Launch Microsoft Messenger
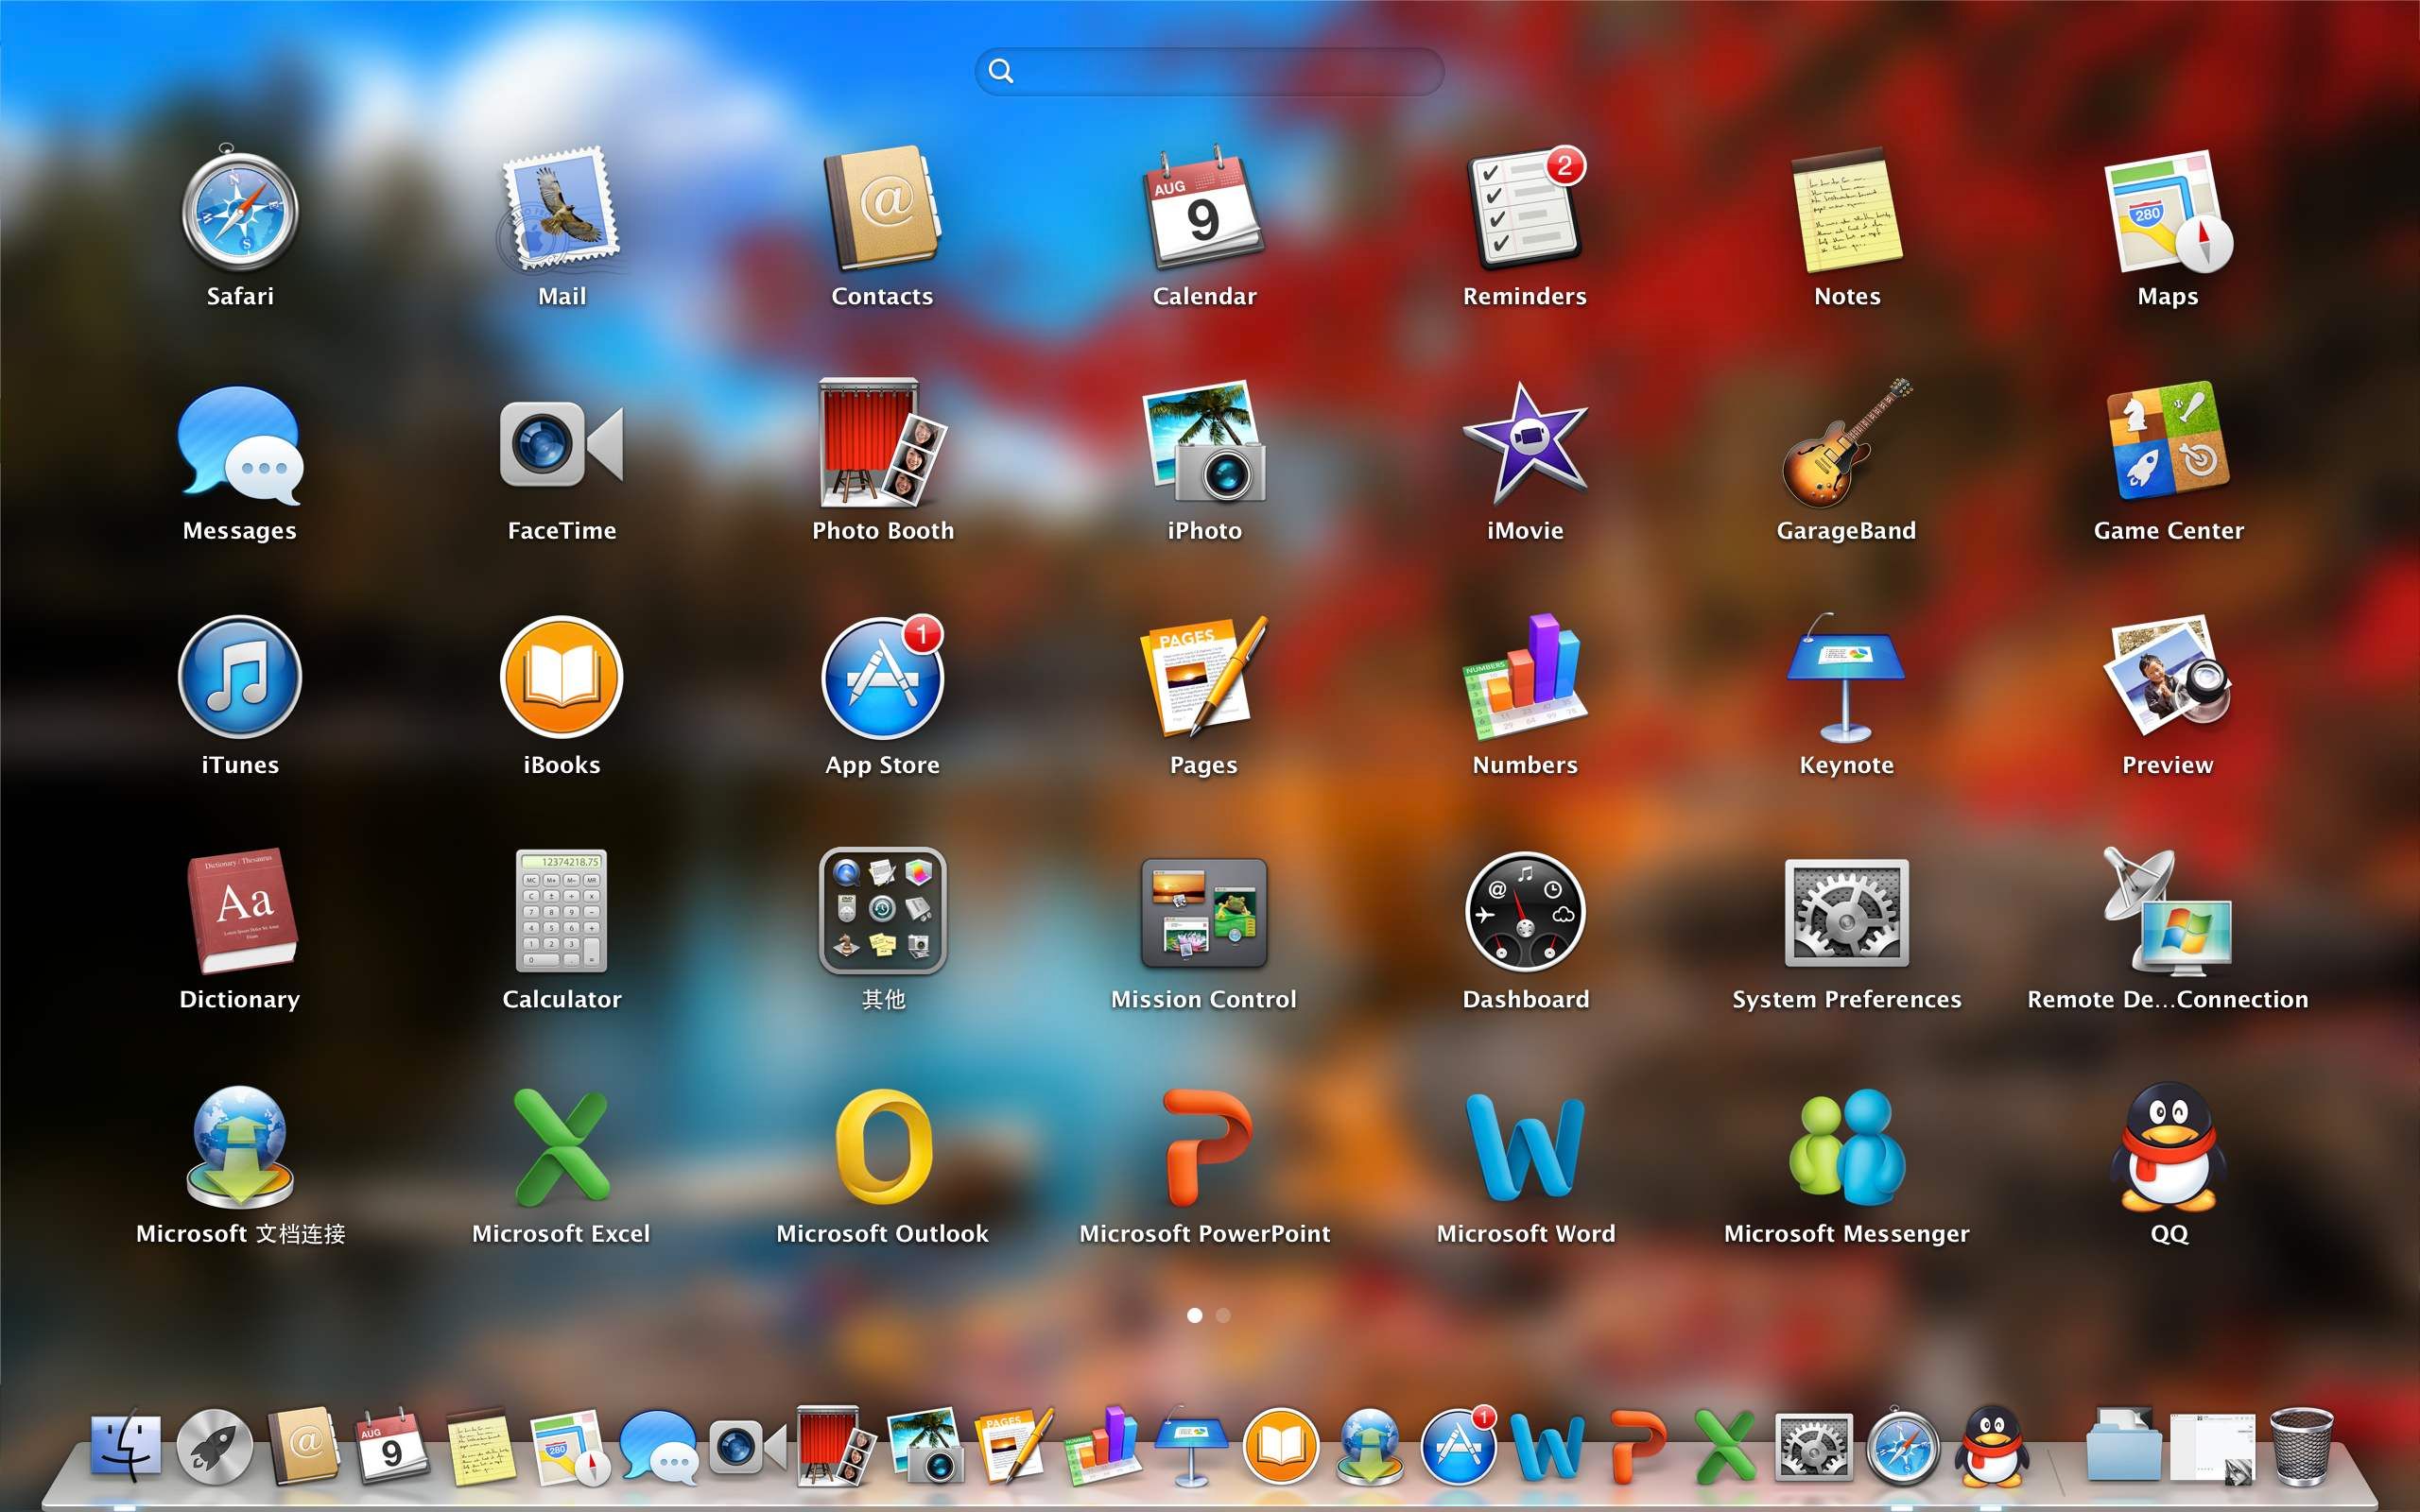 click(x=1847, y=1147)
